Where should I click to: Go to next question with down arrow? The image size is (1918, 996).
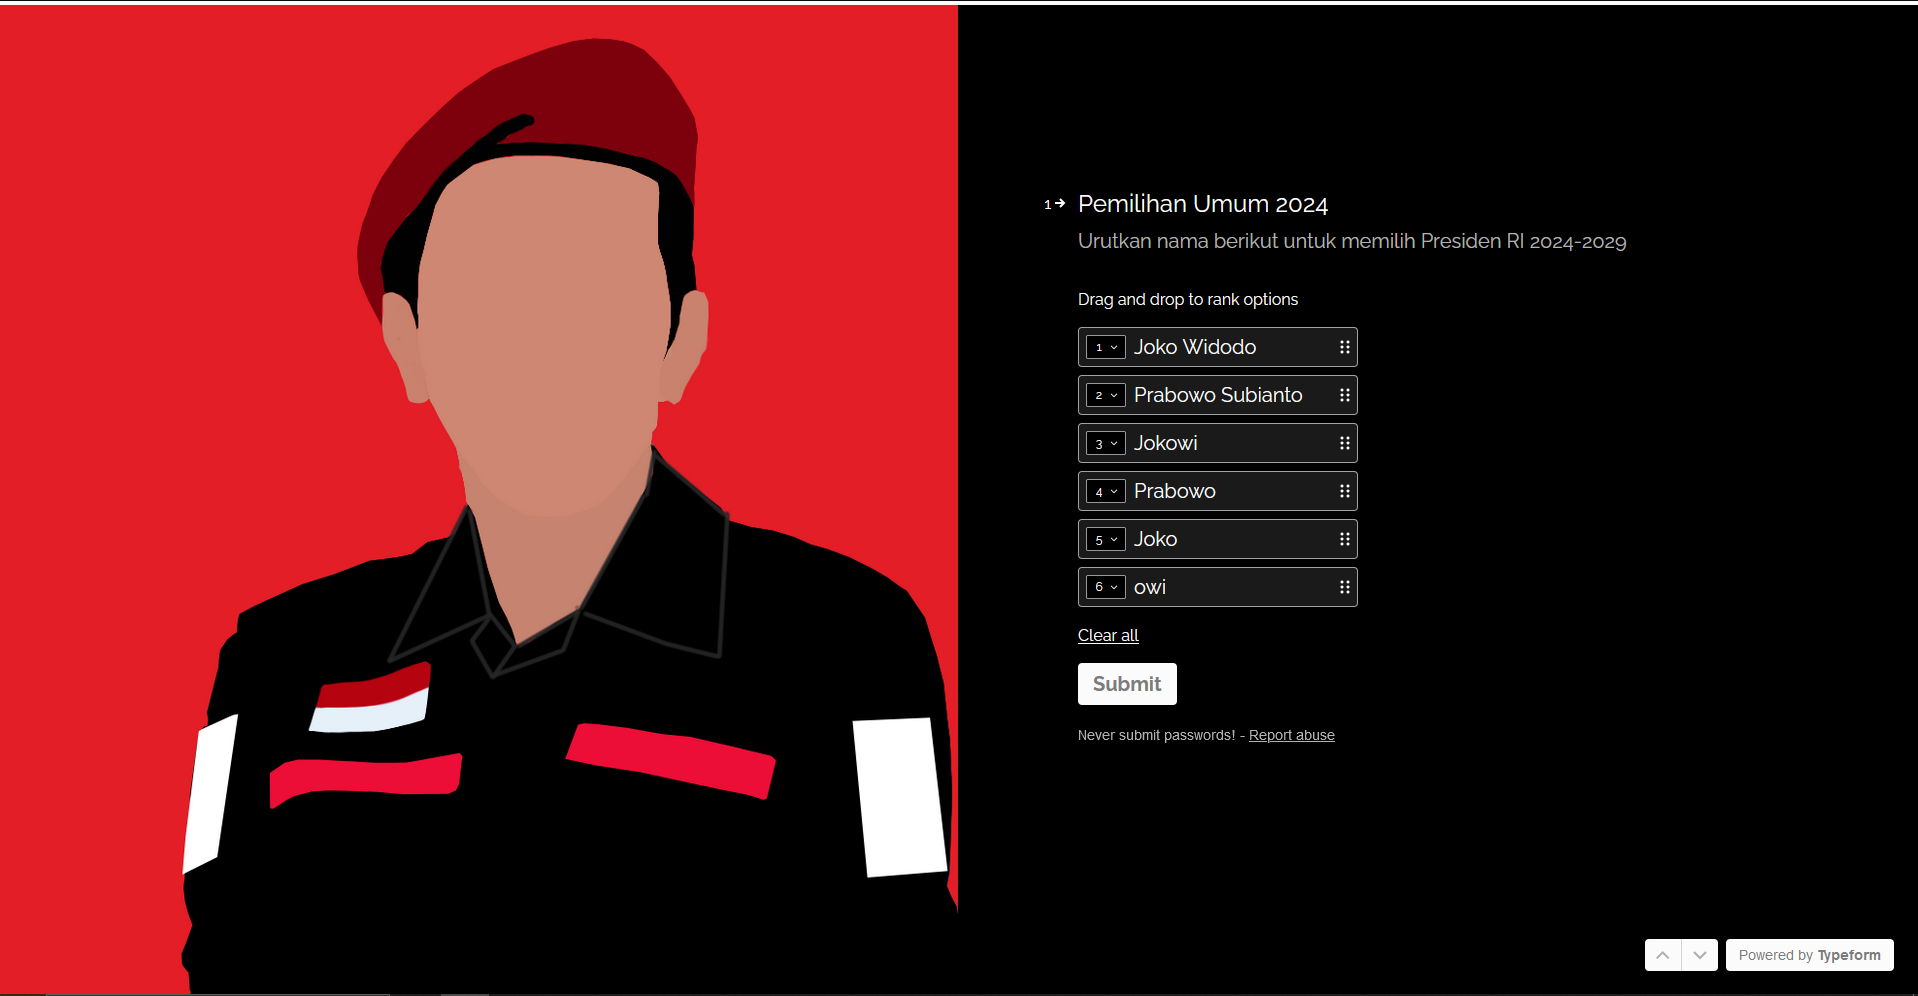coord(1700,955)
